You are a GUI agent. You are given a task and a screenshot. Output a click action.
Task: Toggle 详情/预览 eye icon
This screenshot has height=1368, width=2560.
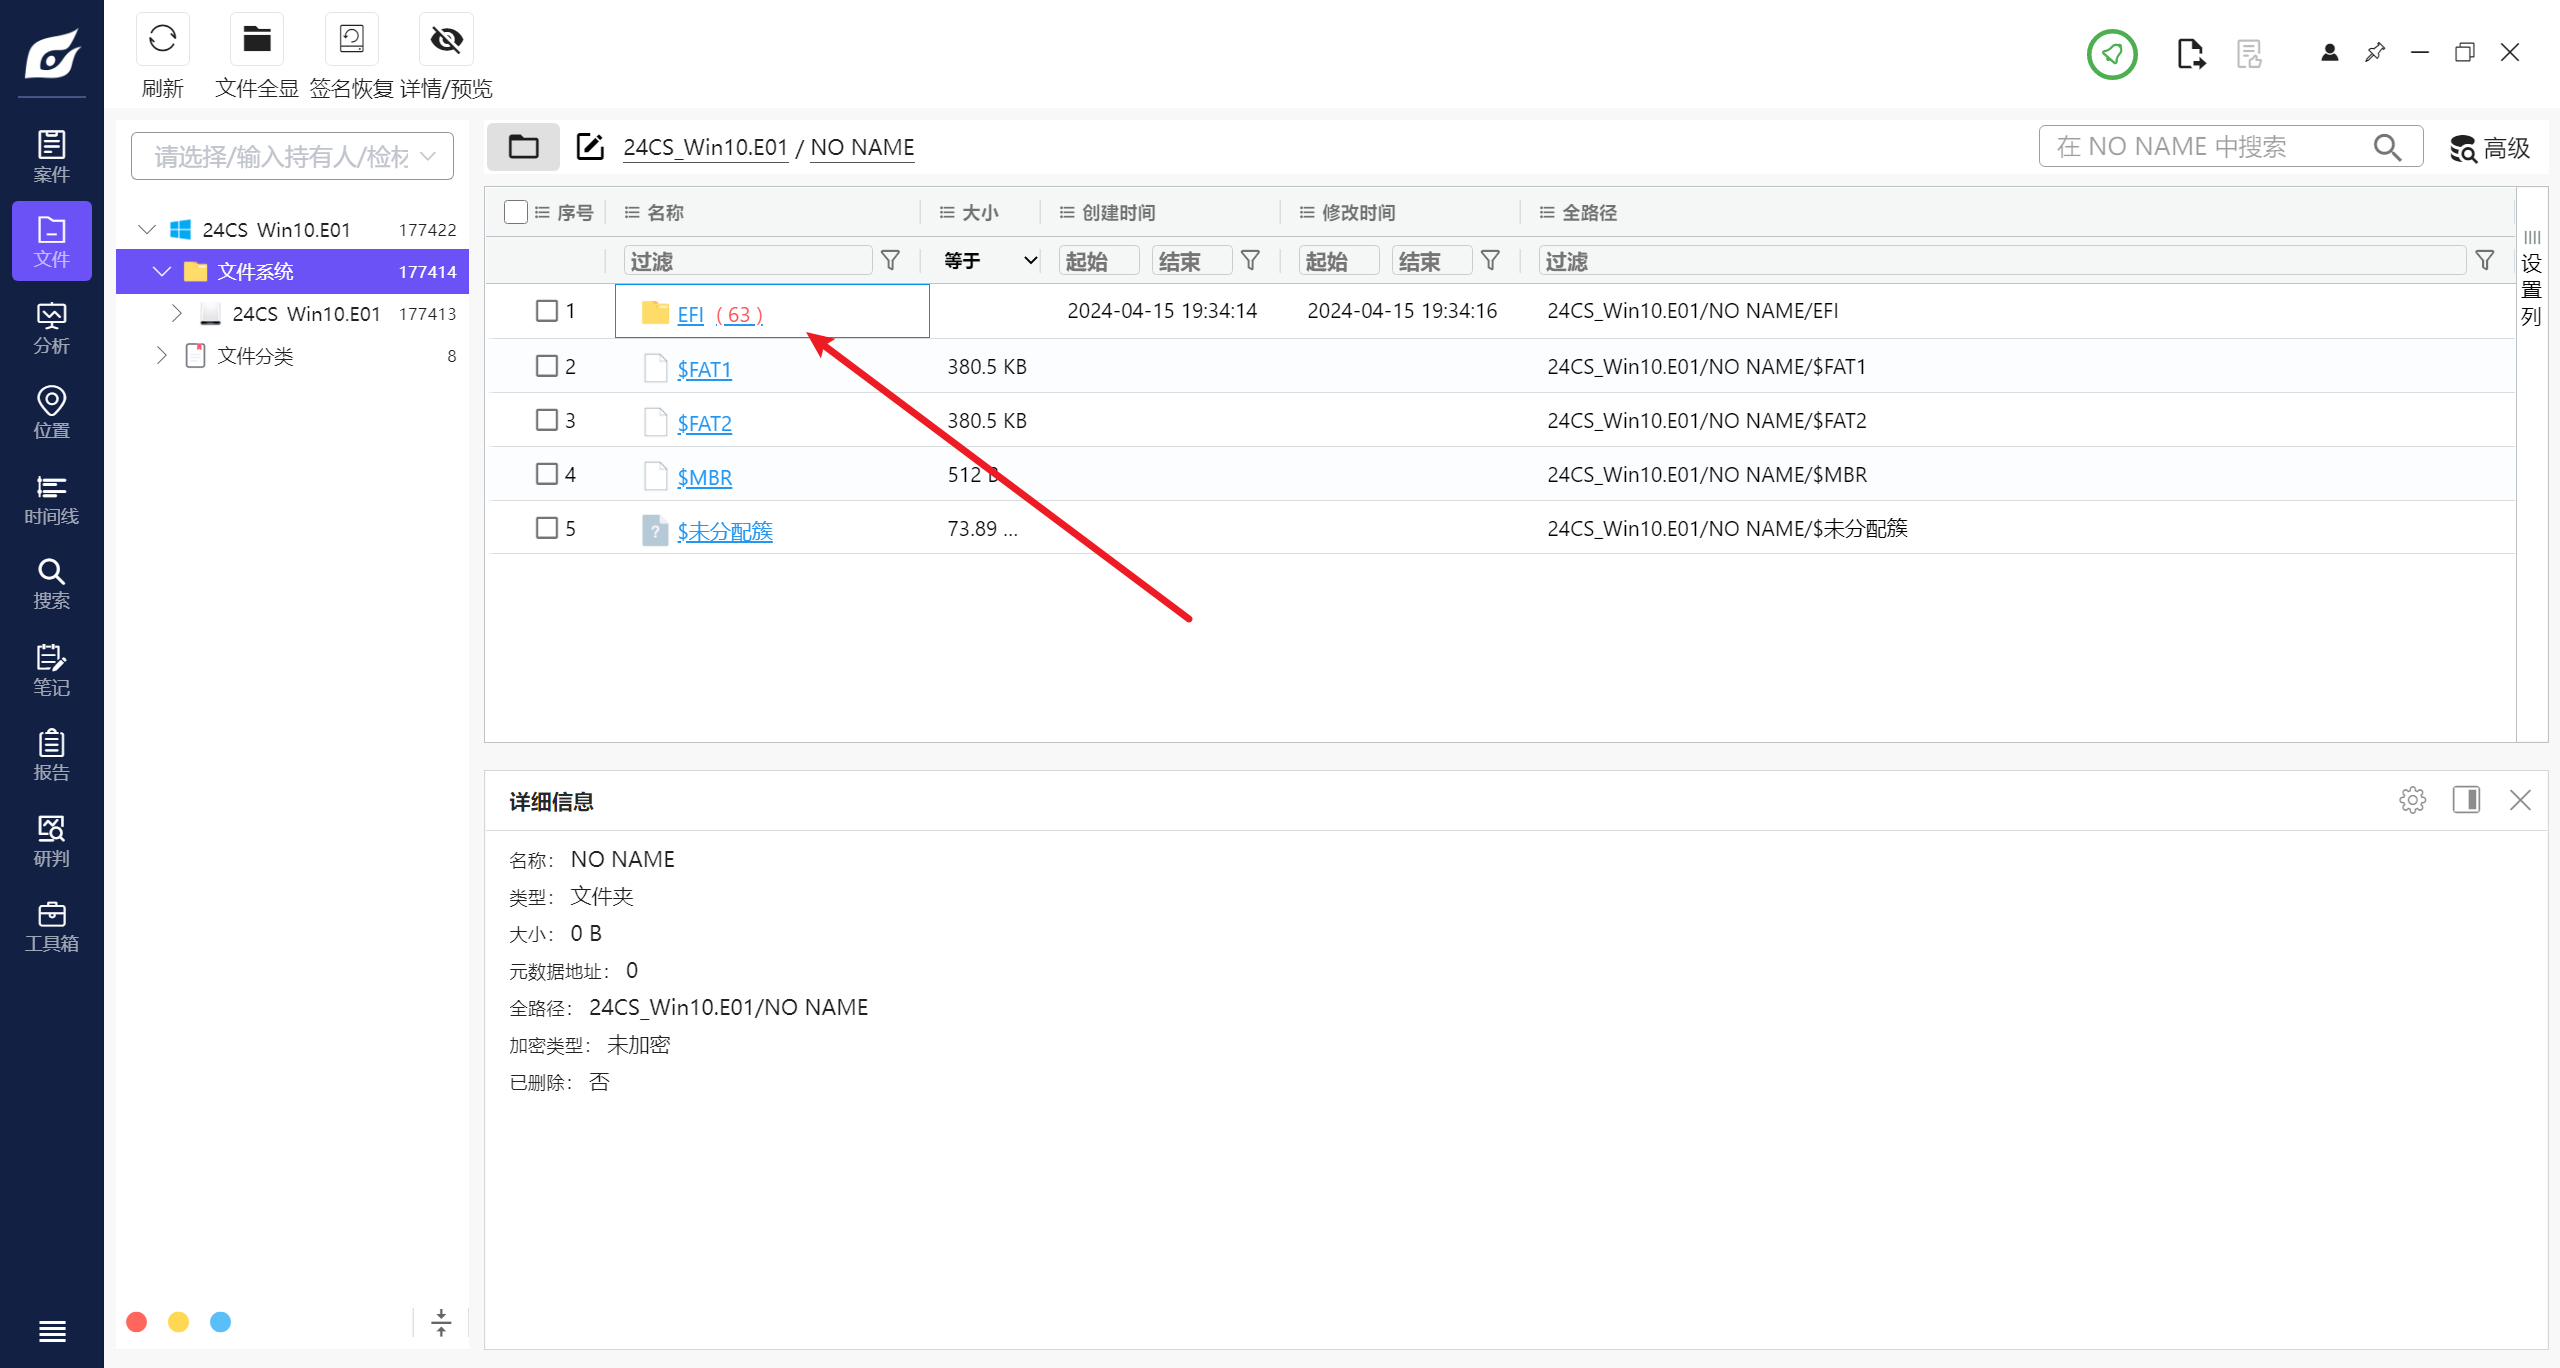[446, 40]
